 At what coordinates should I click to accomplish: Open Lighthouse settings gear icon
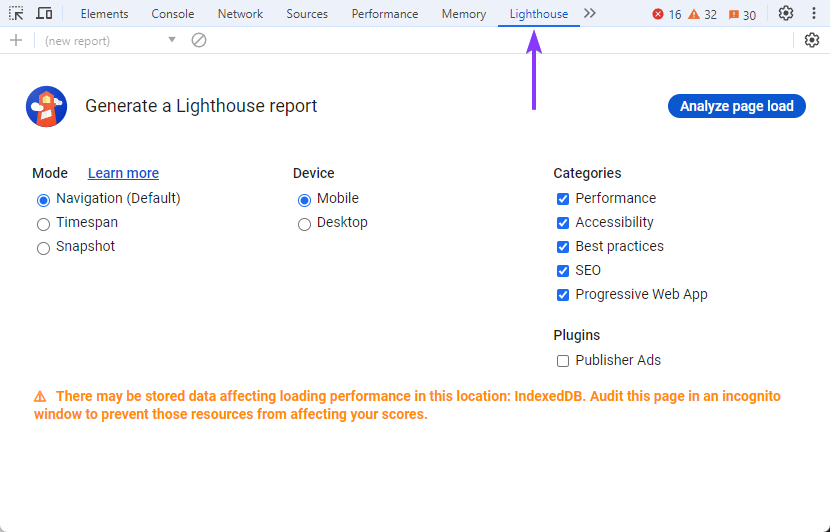click(x=812, y=40)
